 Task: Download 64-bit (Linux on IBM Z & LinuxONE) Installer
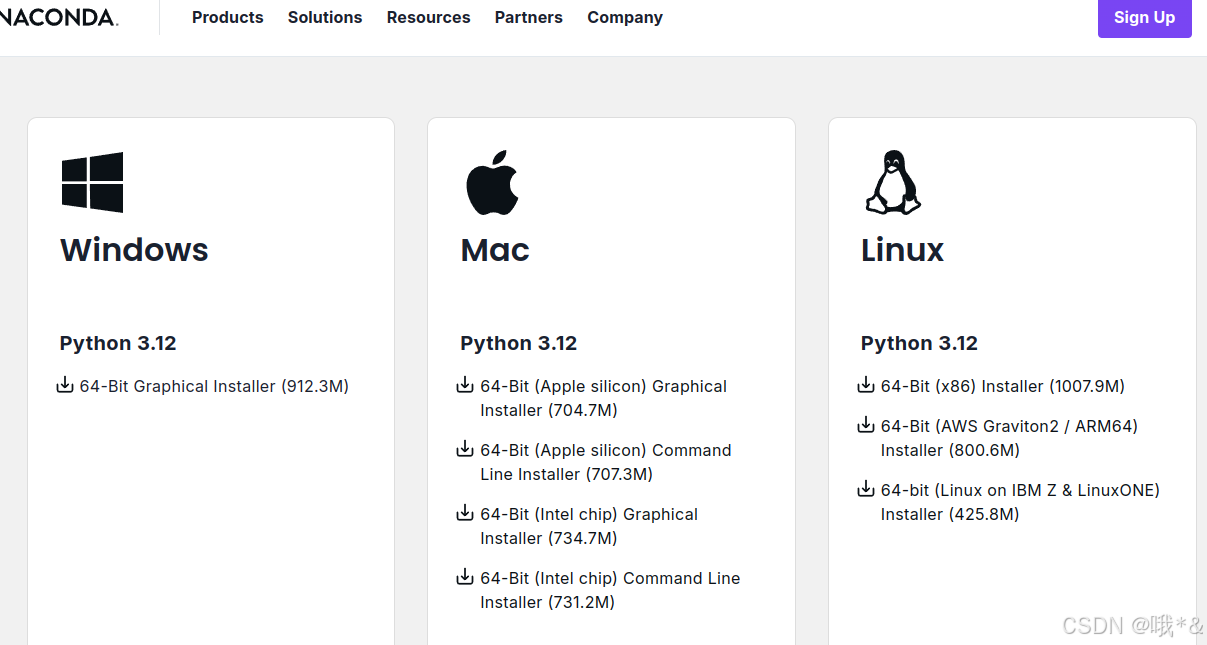click(x=1020, y=502)
